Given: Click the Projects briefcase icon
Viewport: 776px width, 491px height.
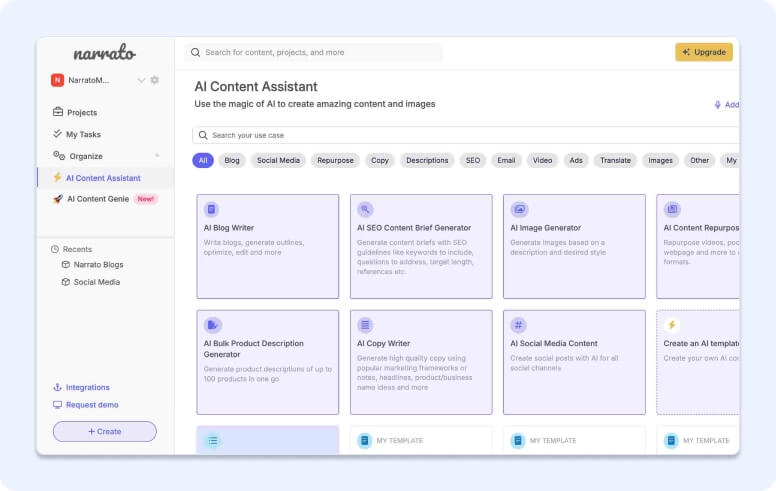Looking at the screenshot, I should pyautogui.click(x=58, y=112).
